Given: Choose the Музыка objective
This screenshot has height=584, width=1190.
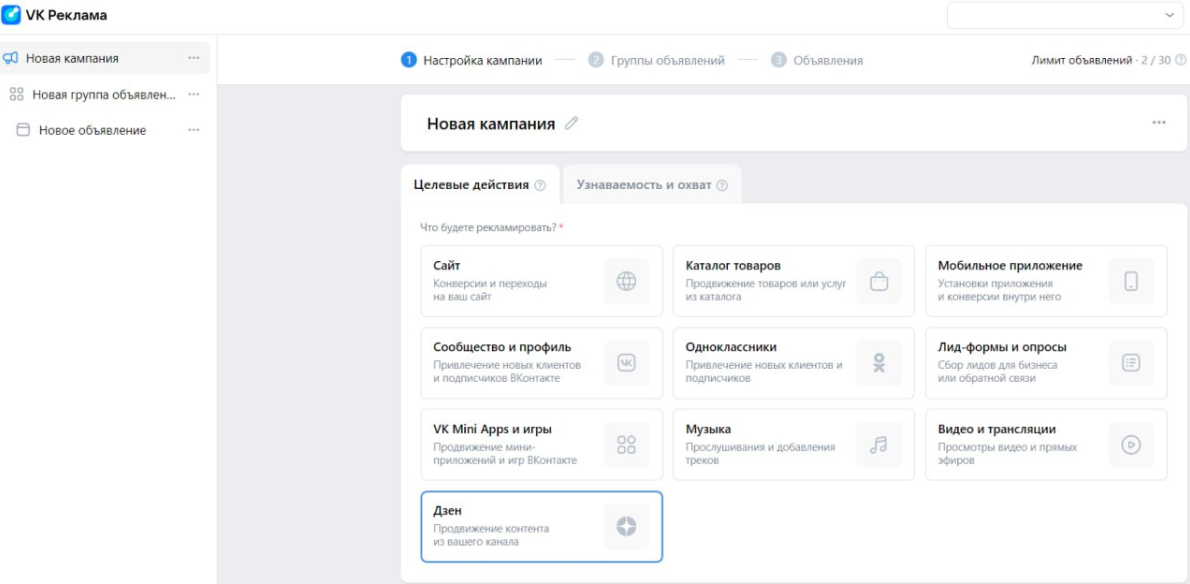Looking at the screenshot, I should coord(794,444).
